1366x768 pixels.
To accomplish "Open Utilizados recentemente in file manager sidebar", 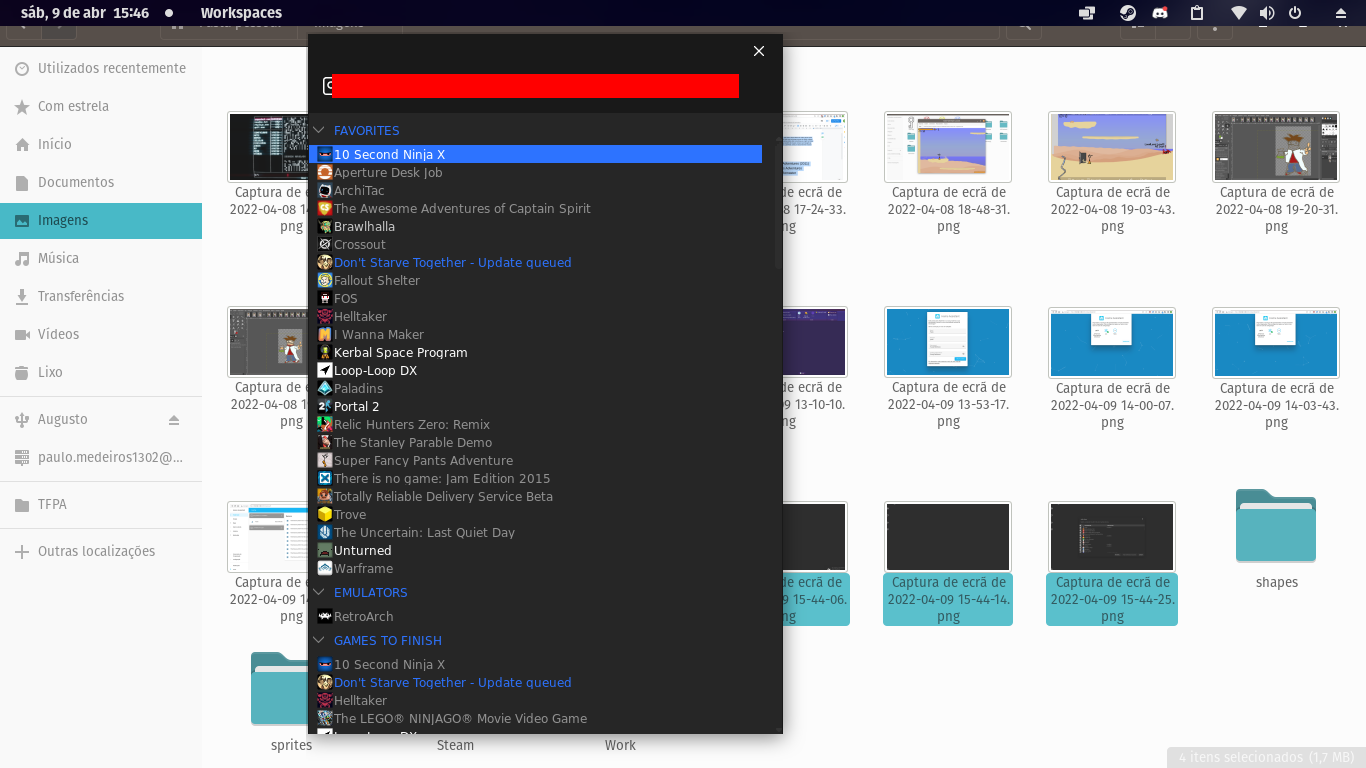I will [101, 68].
